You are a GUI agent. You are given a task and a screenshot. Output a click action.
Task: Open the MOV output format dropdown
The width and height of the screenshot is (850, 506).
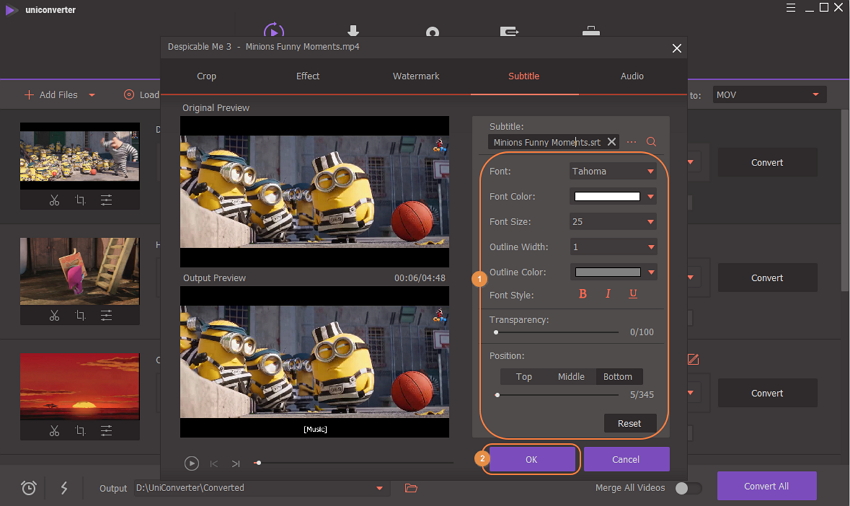click(769, 95)
